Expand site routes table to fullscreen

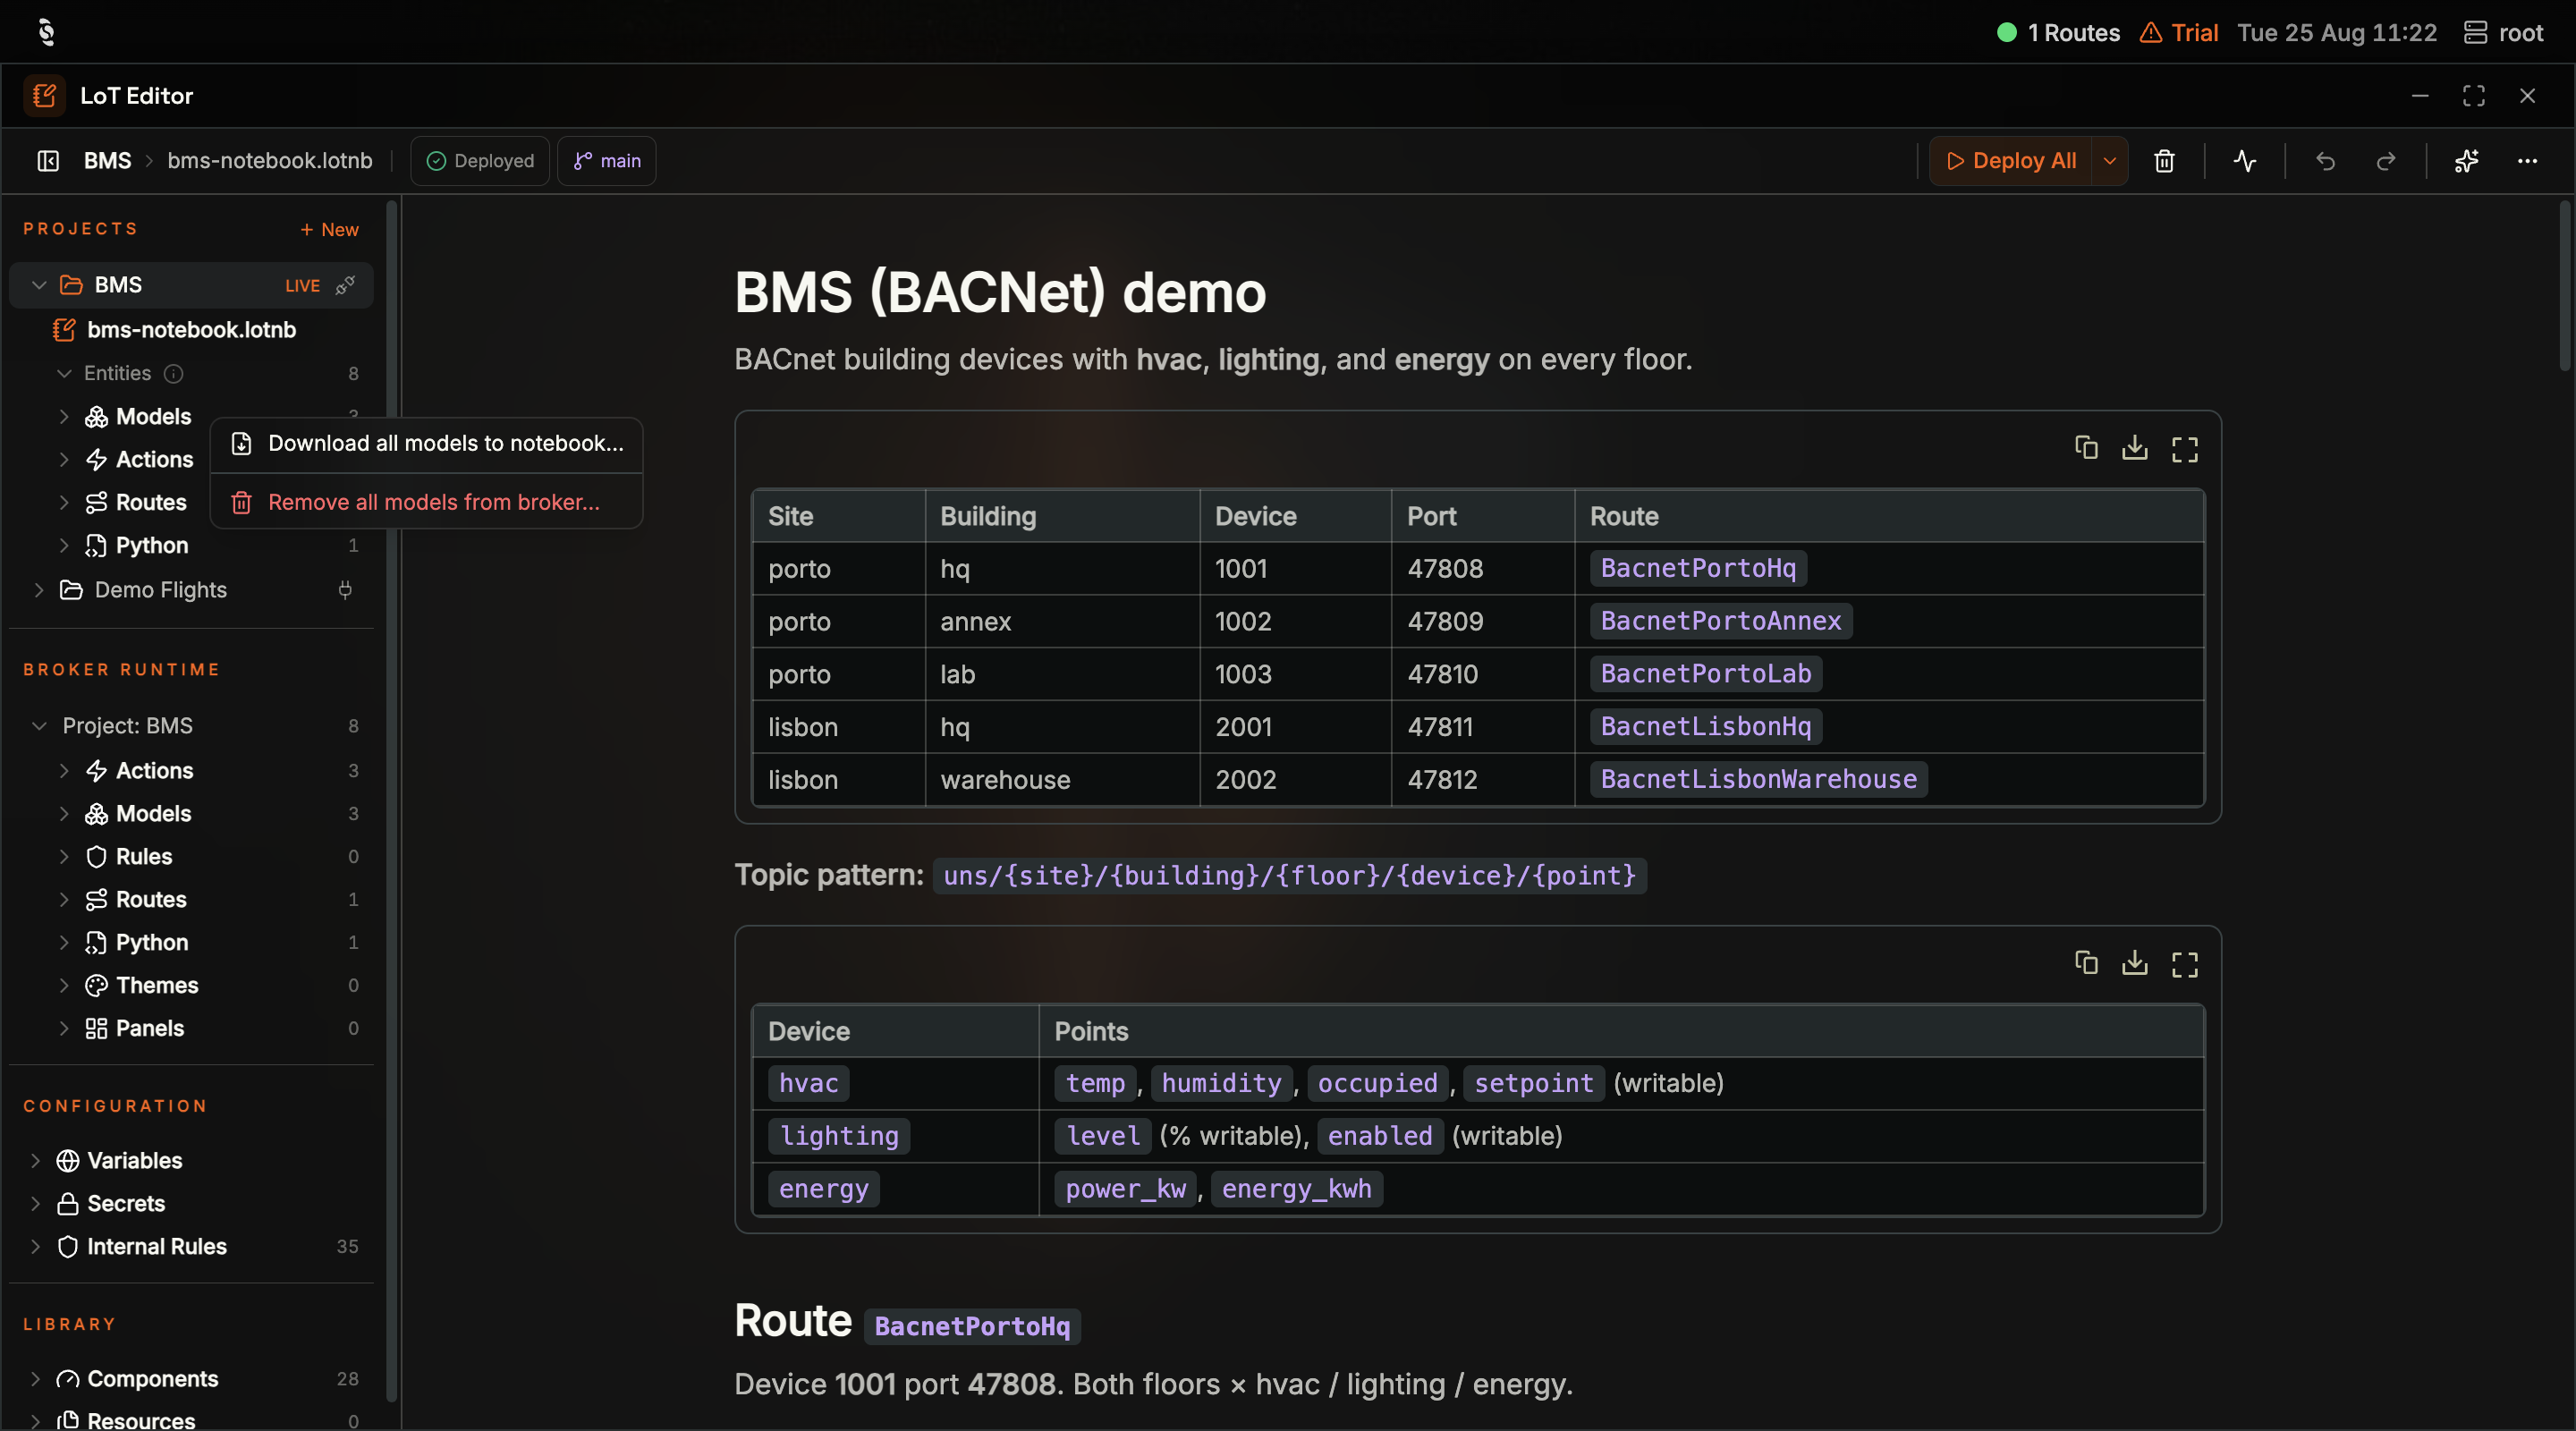2185,449
